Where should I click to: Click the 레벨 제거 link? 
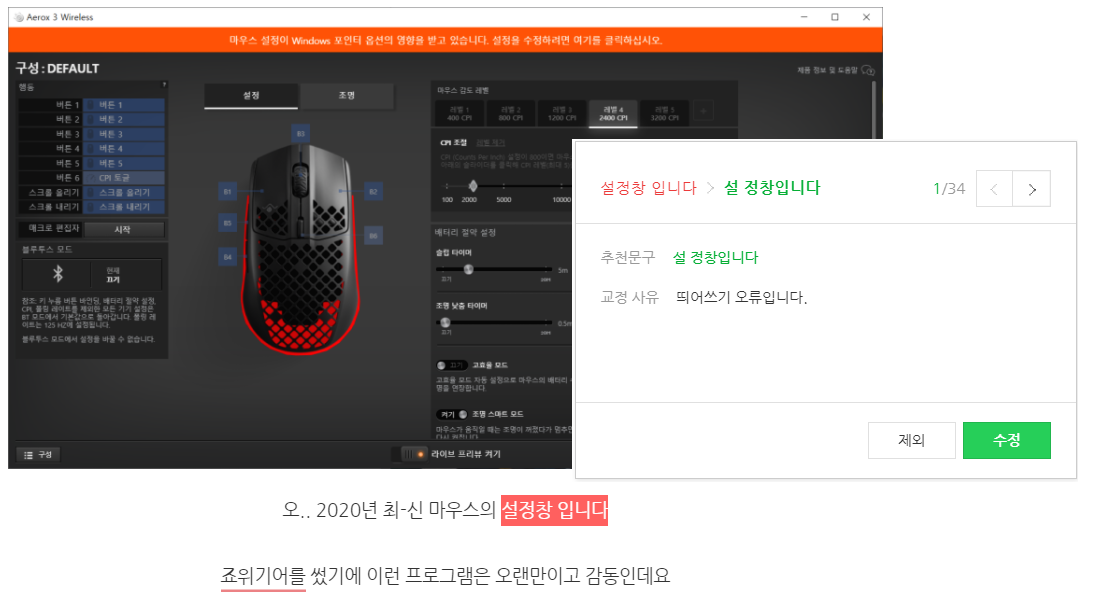[490, 143]
